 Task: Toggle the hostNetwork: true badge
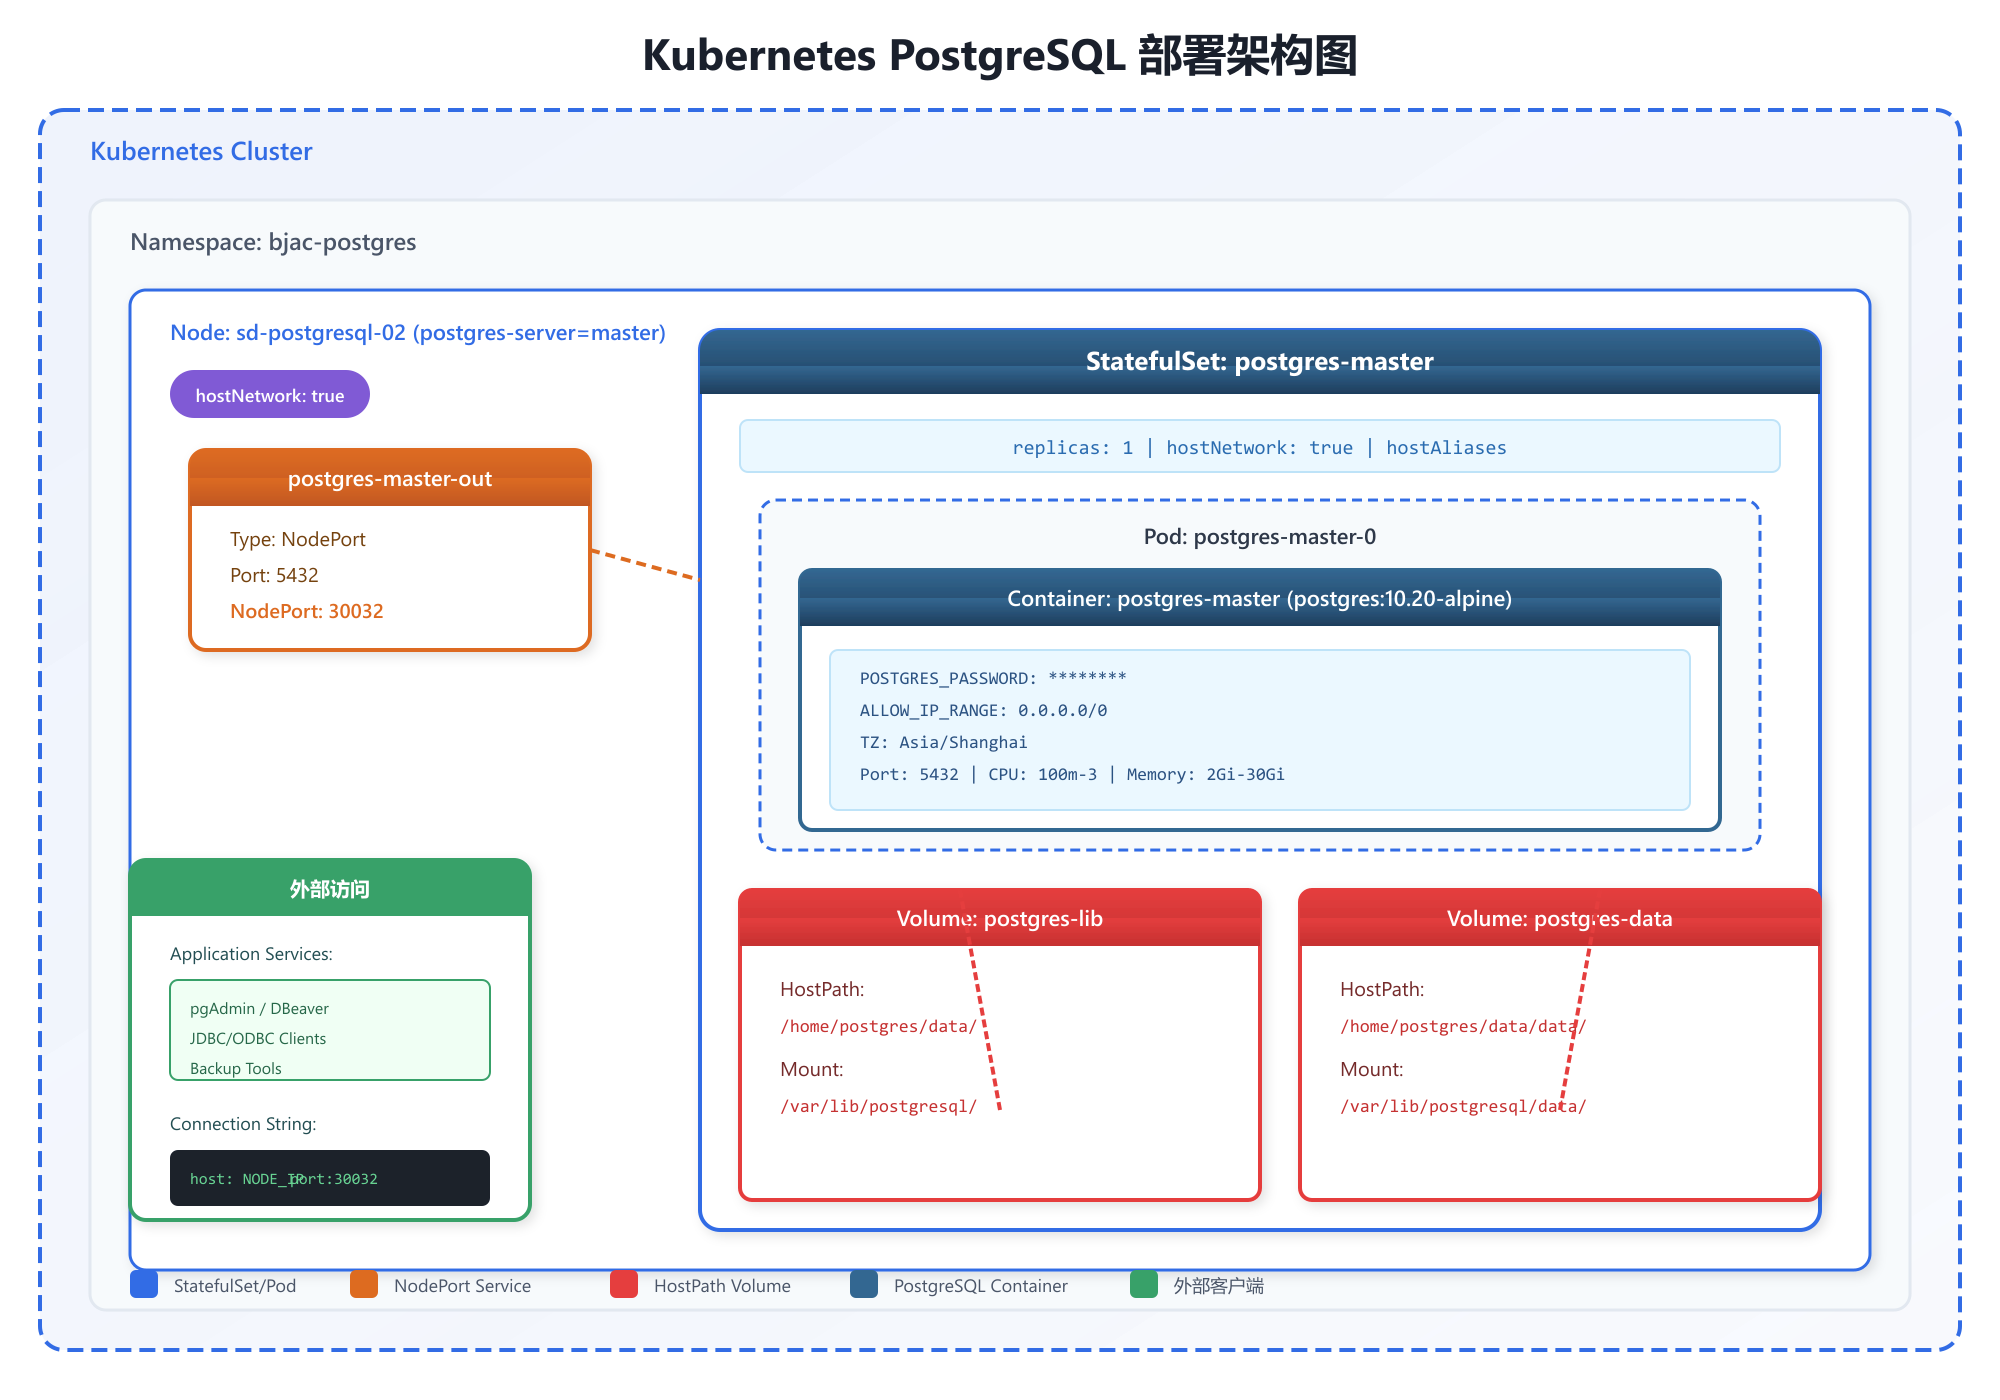pyautogui.click(x=269, y=394)
